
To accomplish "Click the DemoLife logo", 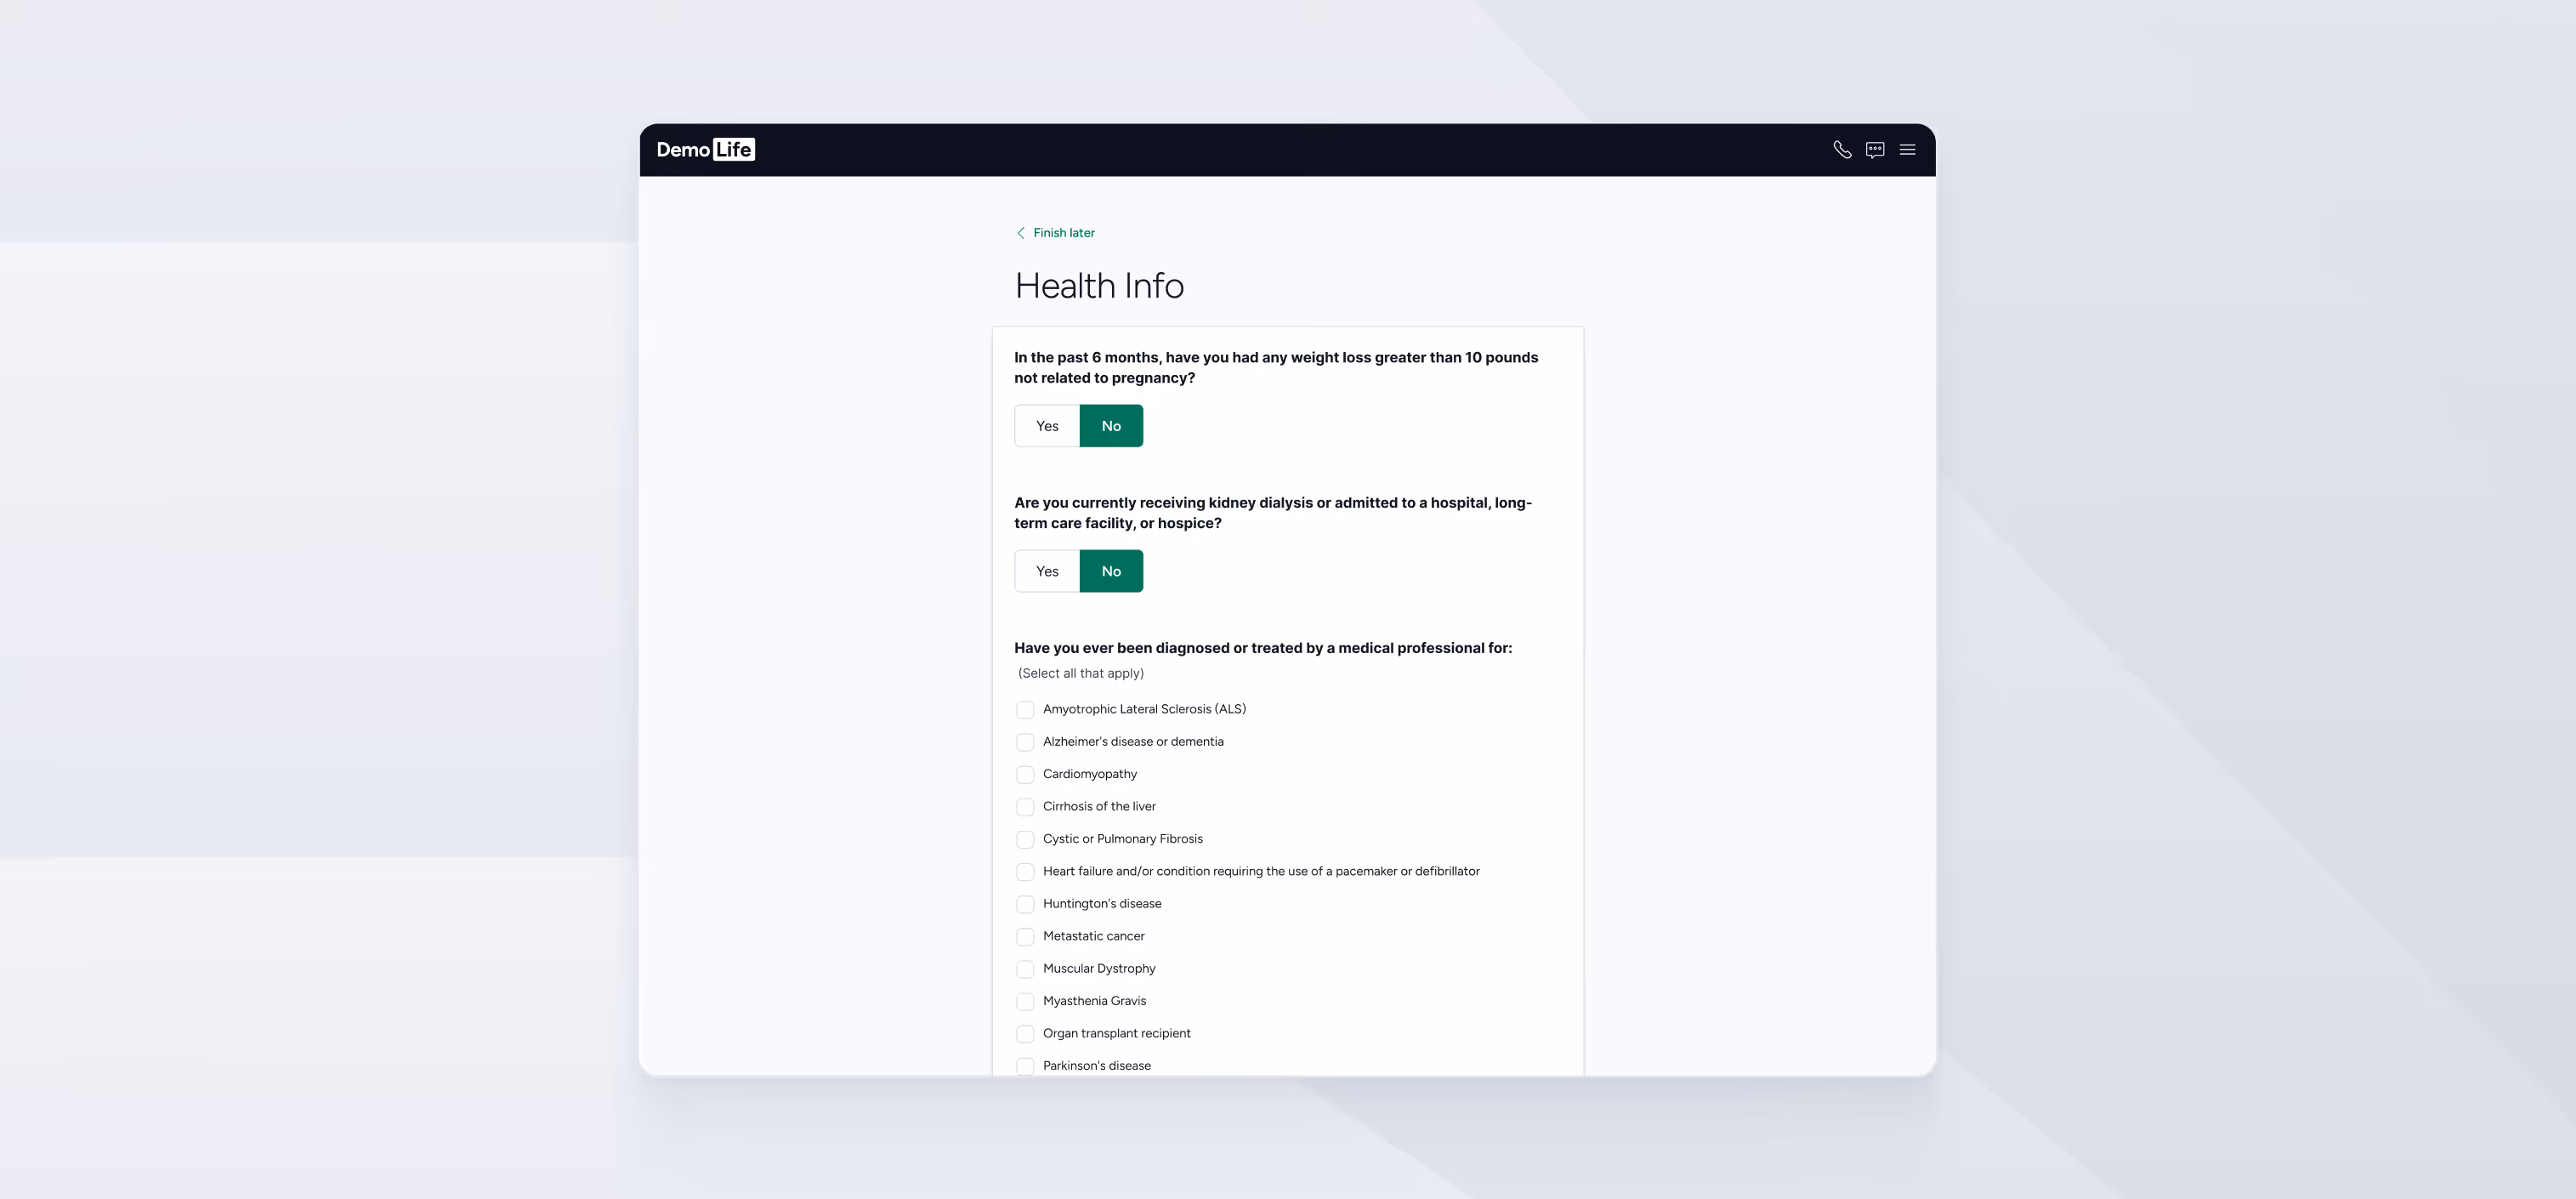I will click(x=705, y=150).
